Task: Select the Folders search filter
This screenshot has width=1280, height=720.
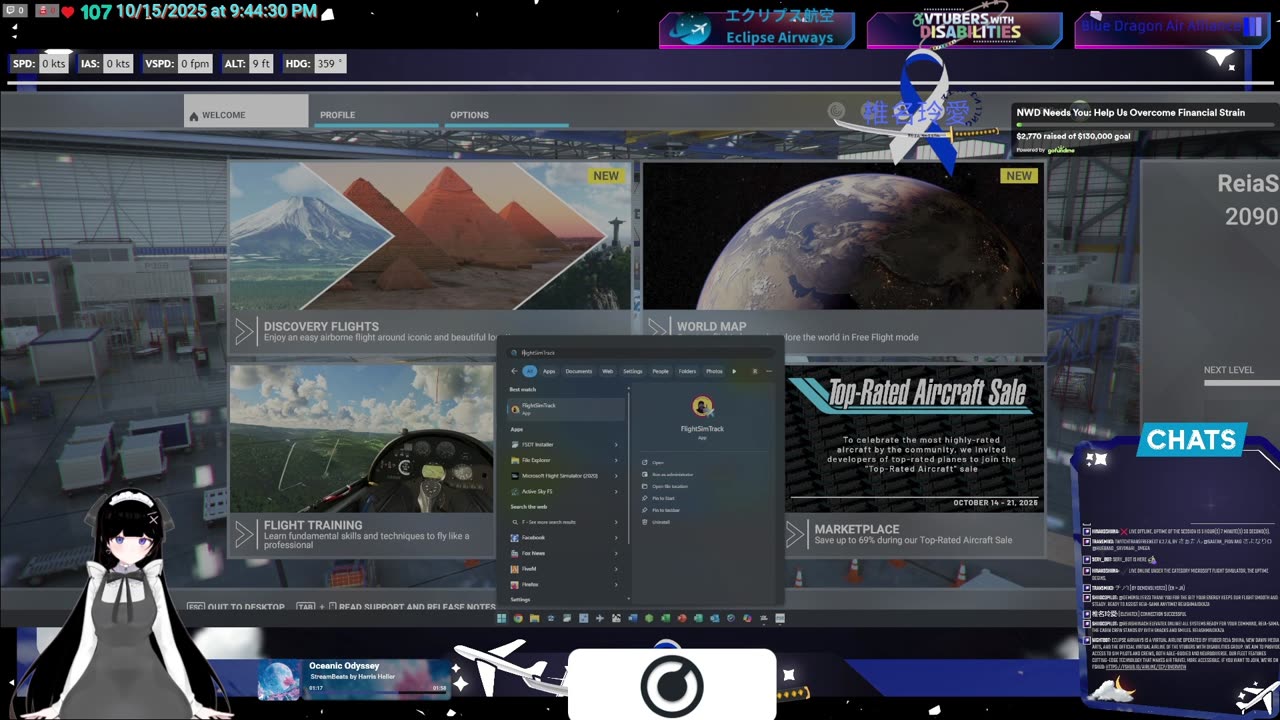Action: point(687,371)
